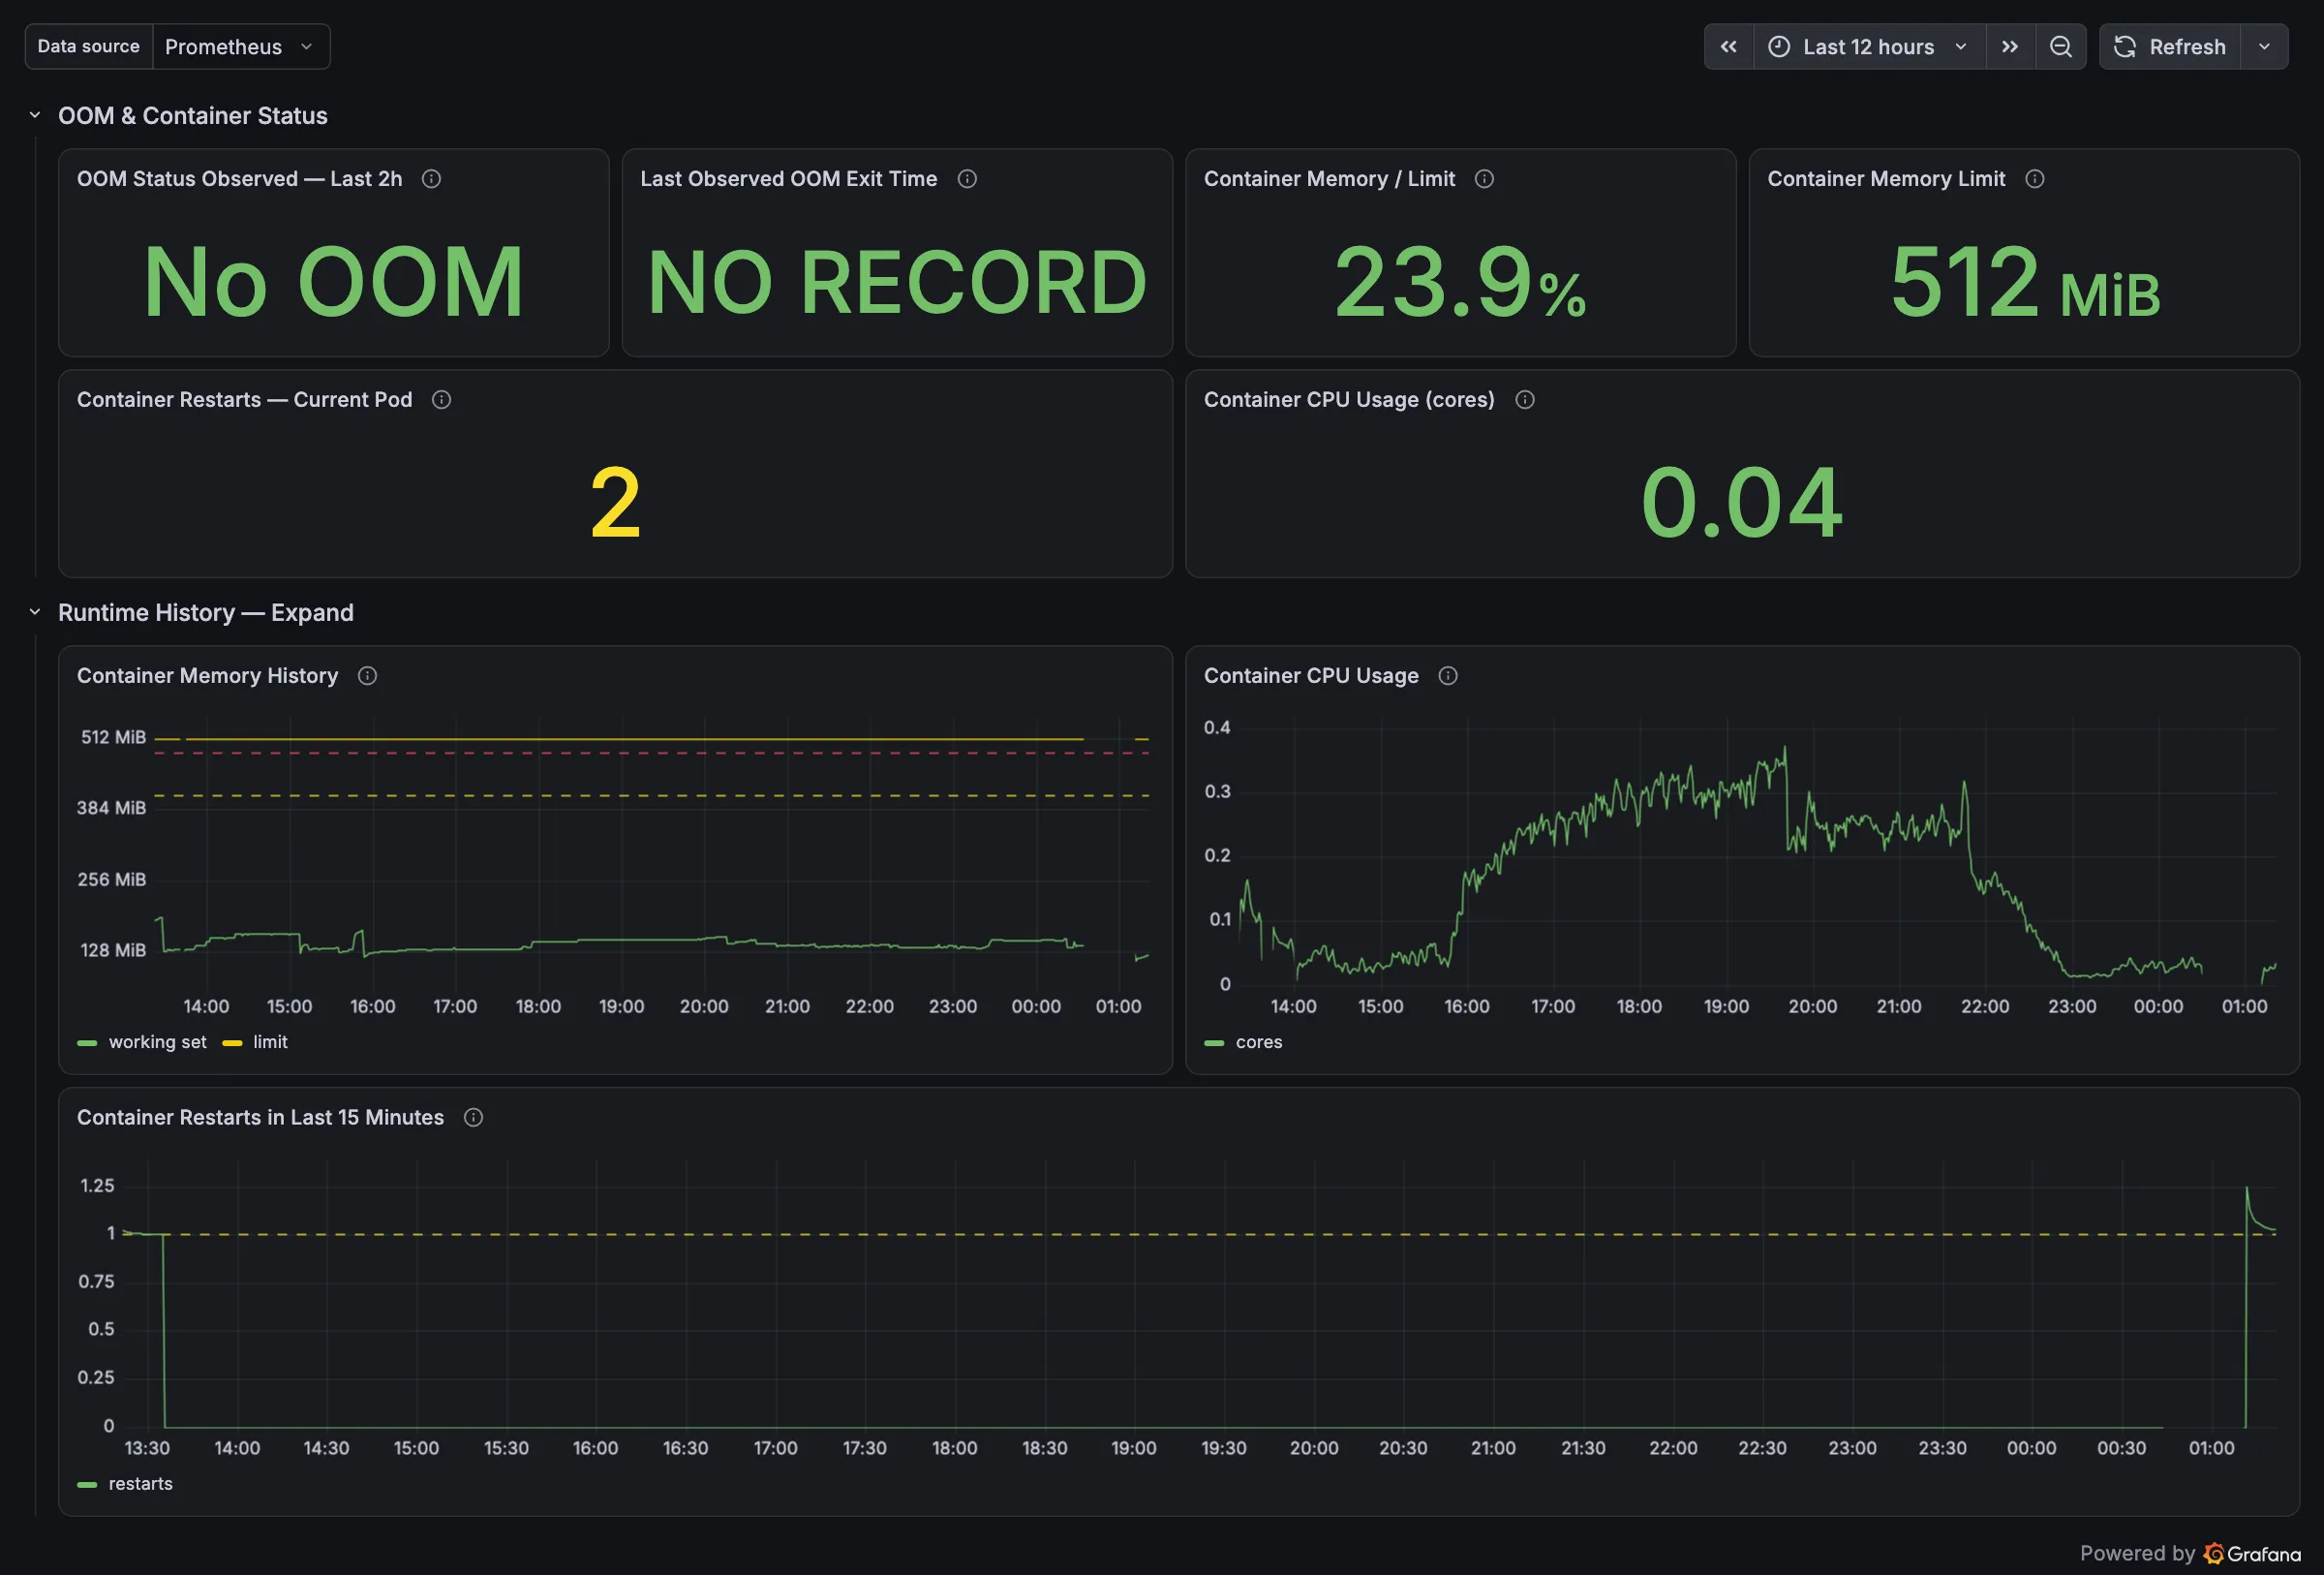Screen dimensions: 2324x1575
Task: Click the 0.04 CPU cores value
Action: [x=1742, y=502]
